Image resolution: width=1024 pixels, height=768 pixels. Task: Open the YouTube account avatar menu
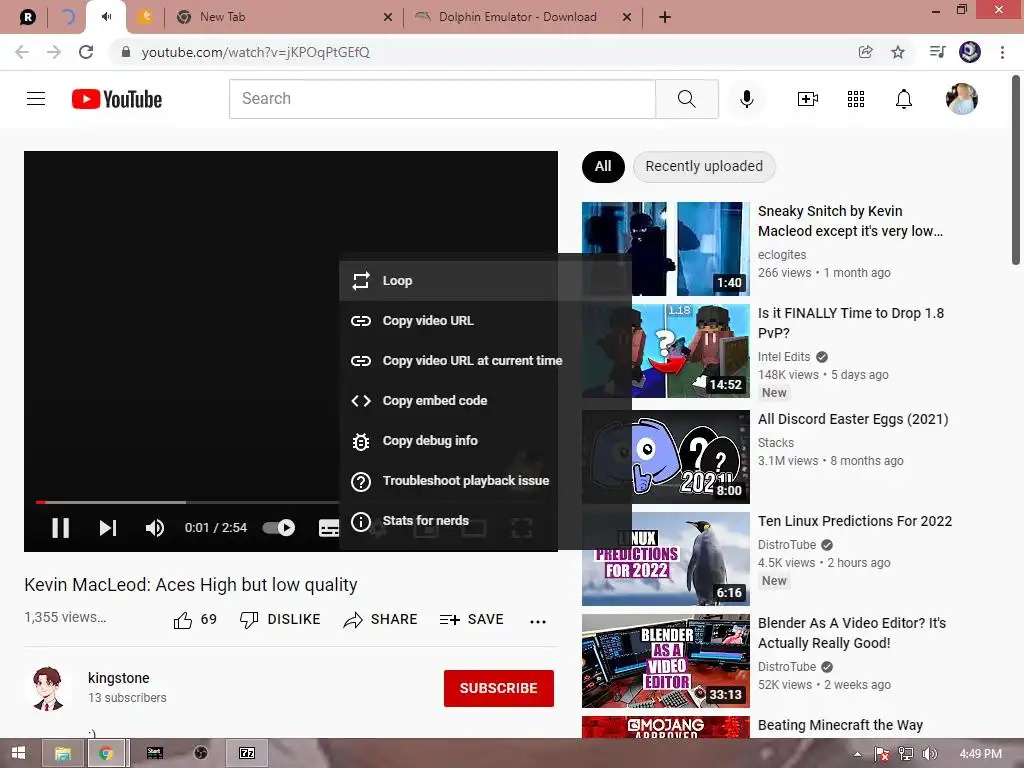[961, 99]
